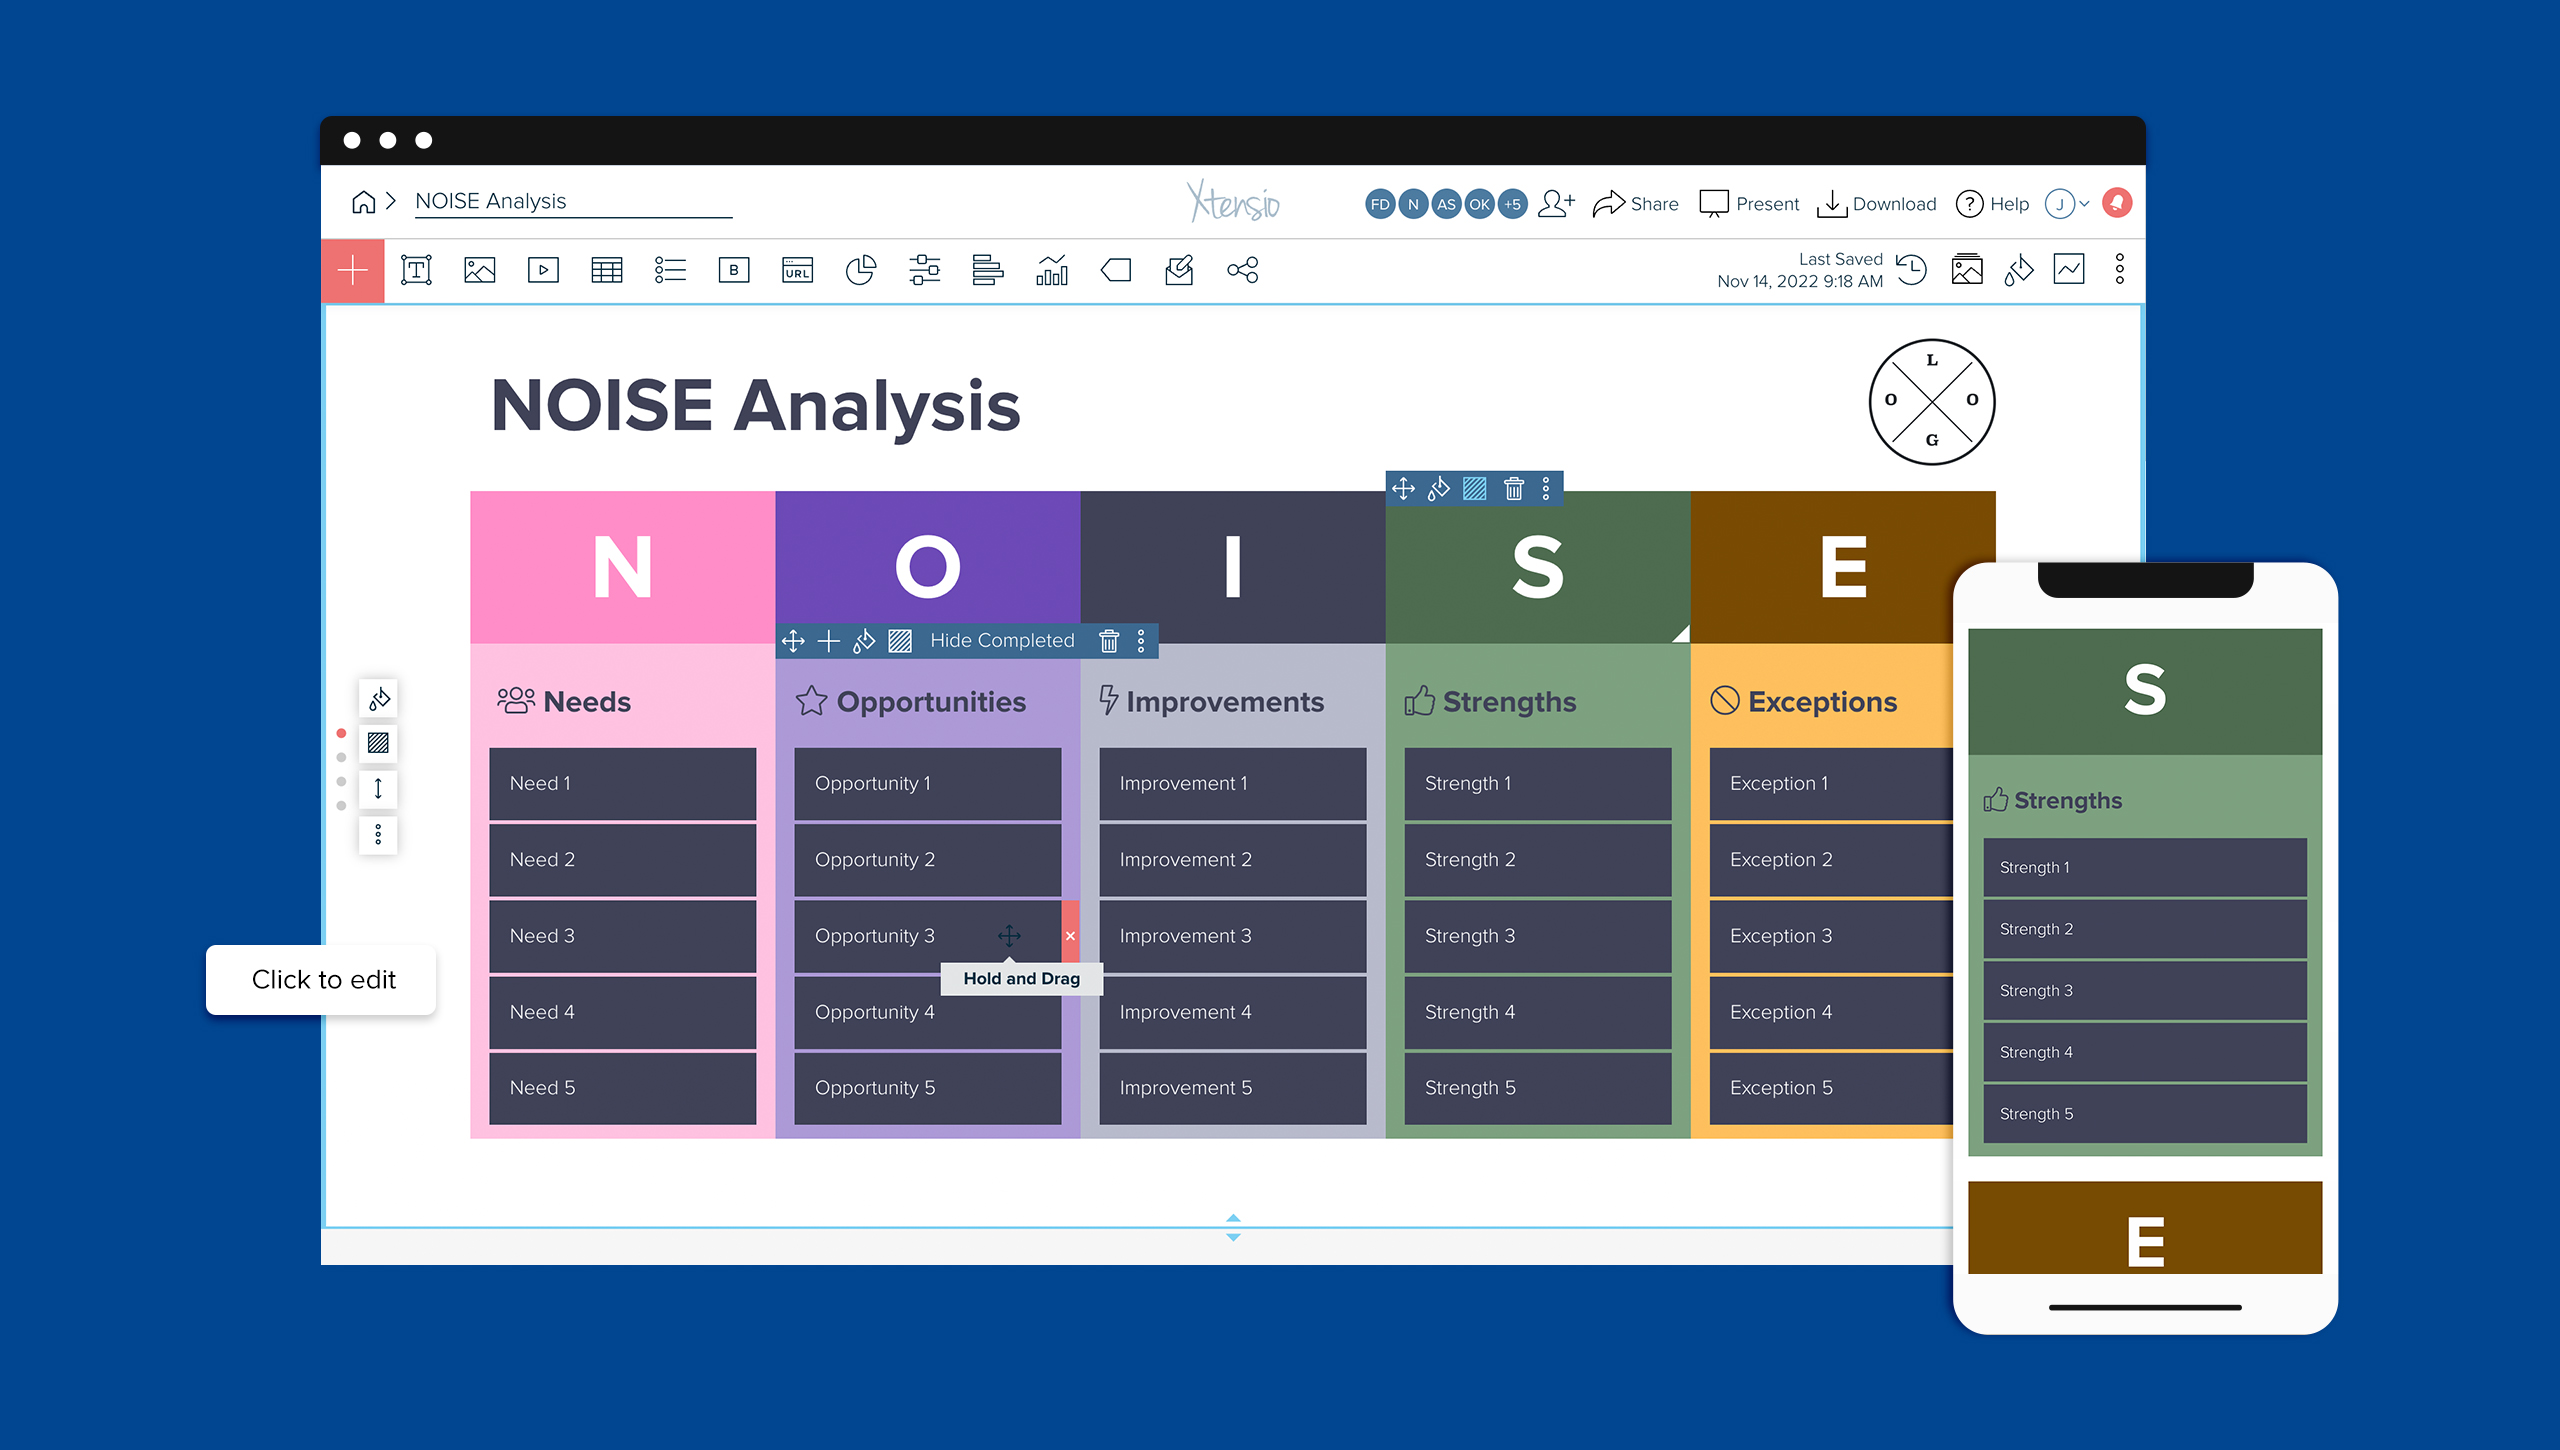Click the red section indicator dot in left sidebar

[x=341, y=734]
